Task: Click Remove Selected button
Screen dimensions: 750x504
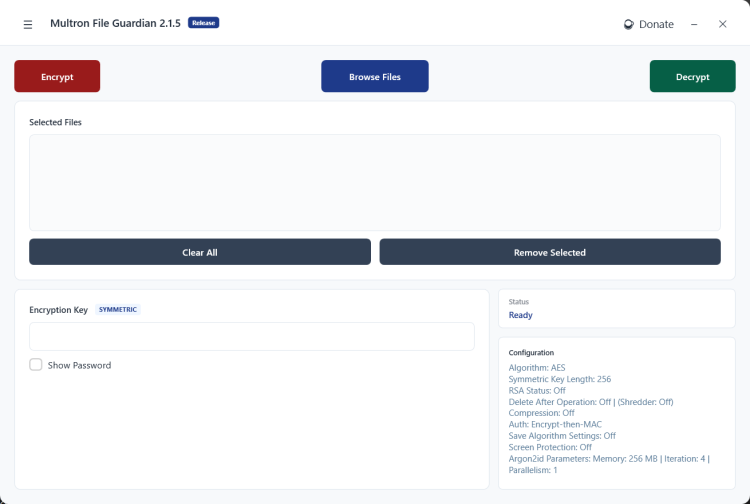Action: [549, 252]
